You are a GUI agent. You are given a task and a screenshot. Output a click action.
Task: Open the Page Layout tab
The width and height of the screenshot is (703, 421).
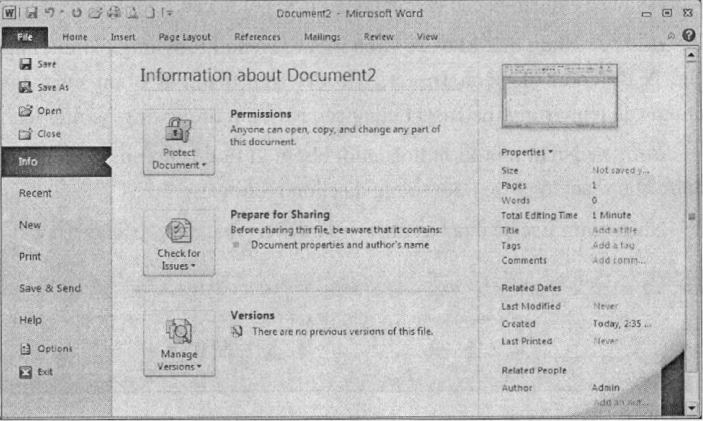(x=185, y=37)
